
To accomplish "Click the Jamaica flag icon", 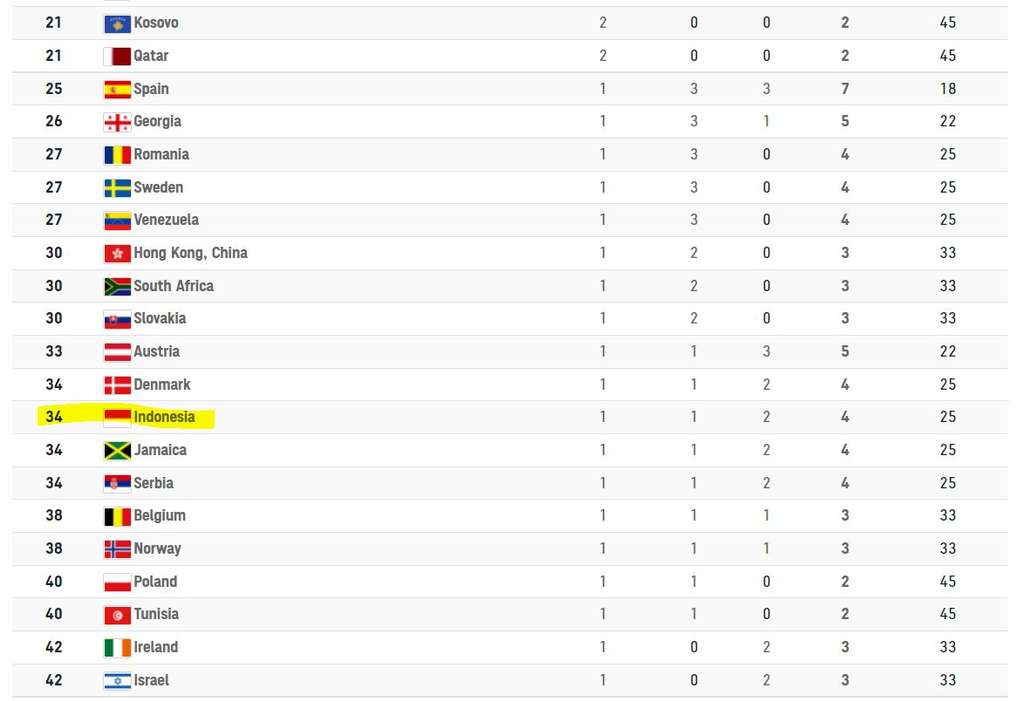I will coord(118,451).
